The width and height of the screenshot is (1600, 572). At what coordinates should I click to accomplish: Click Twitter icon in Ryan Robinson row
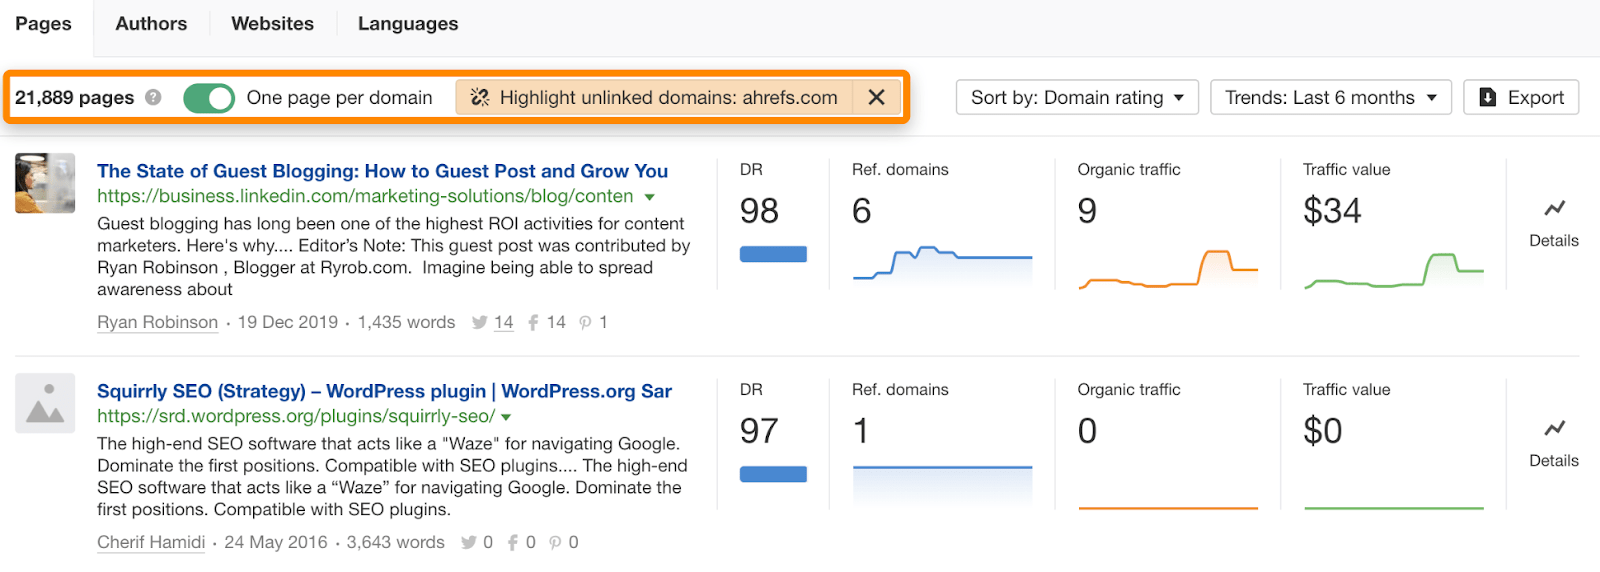pos(480,322)
